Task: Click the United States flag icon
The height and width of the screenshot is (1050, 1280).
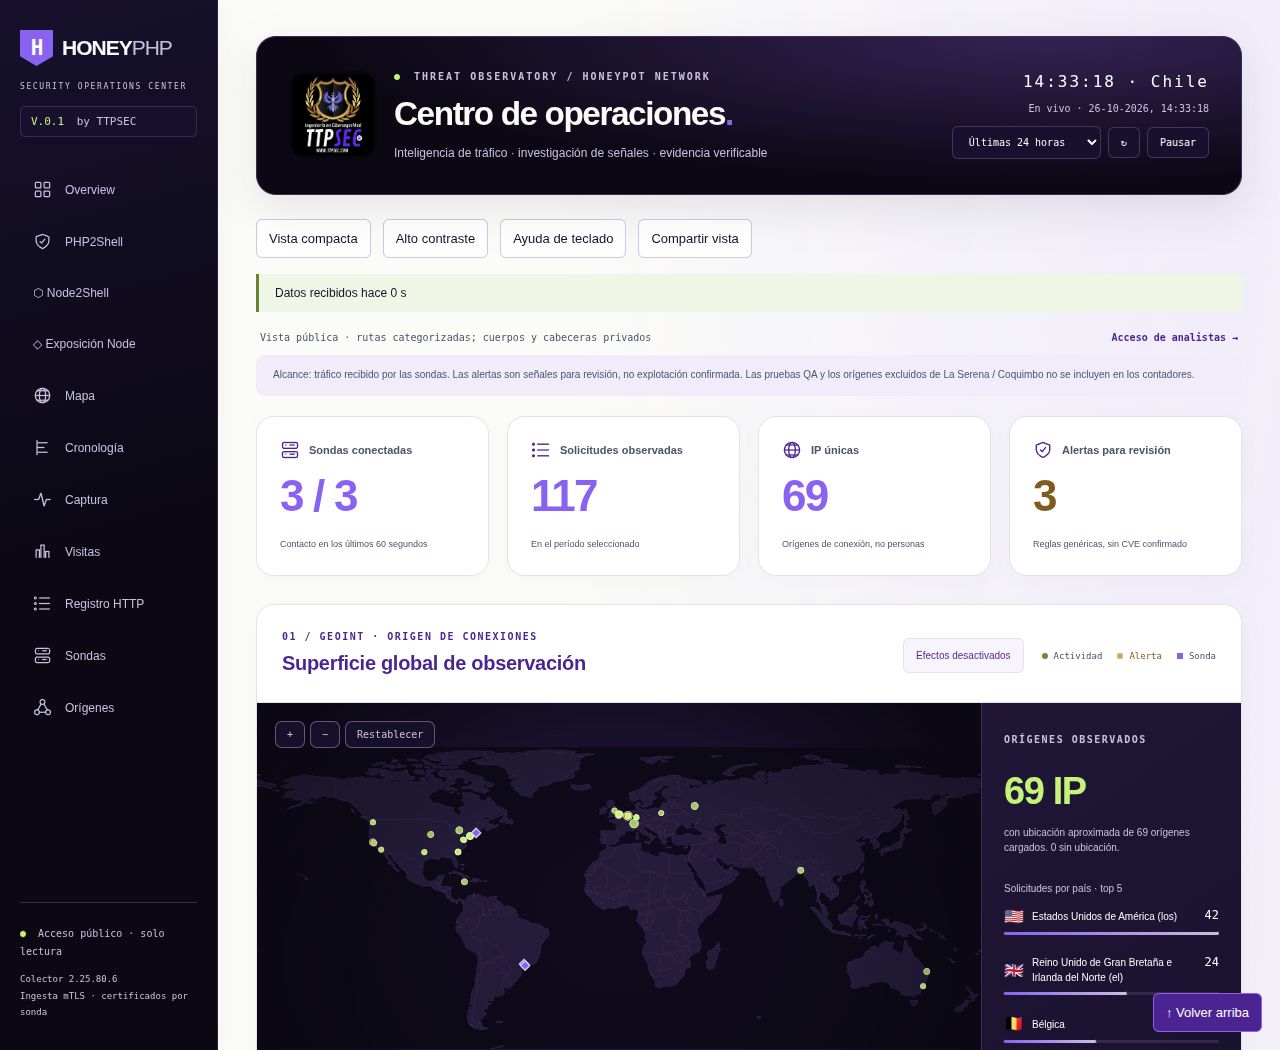Action: pos(1014,916)
